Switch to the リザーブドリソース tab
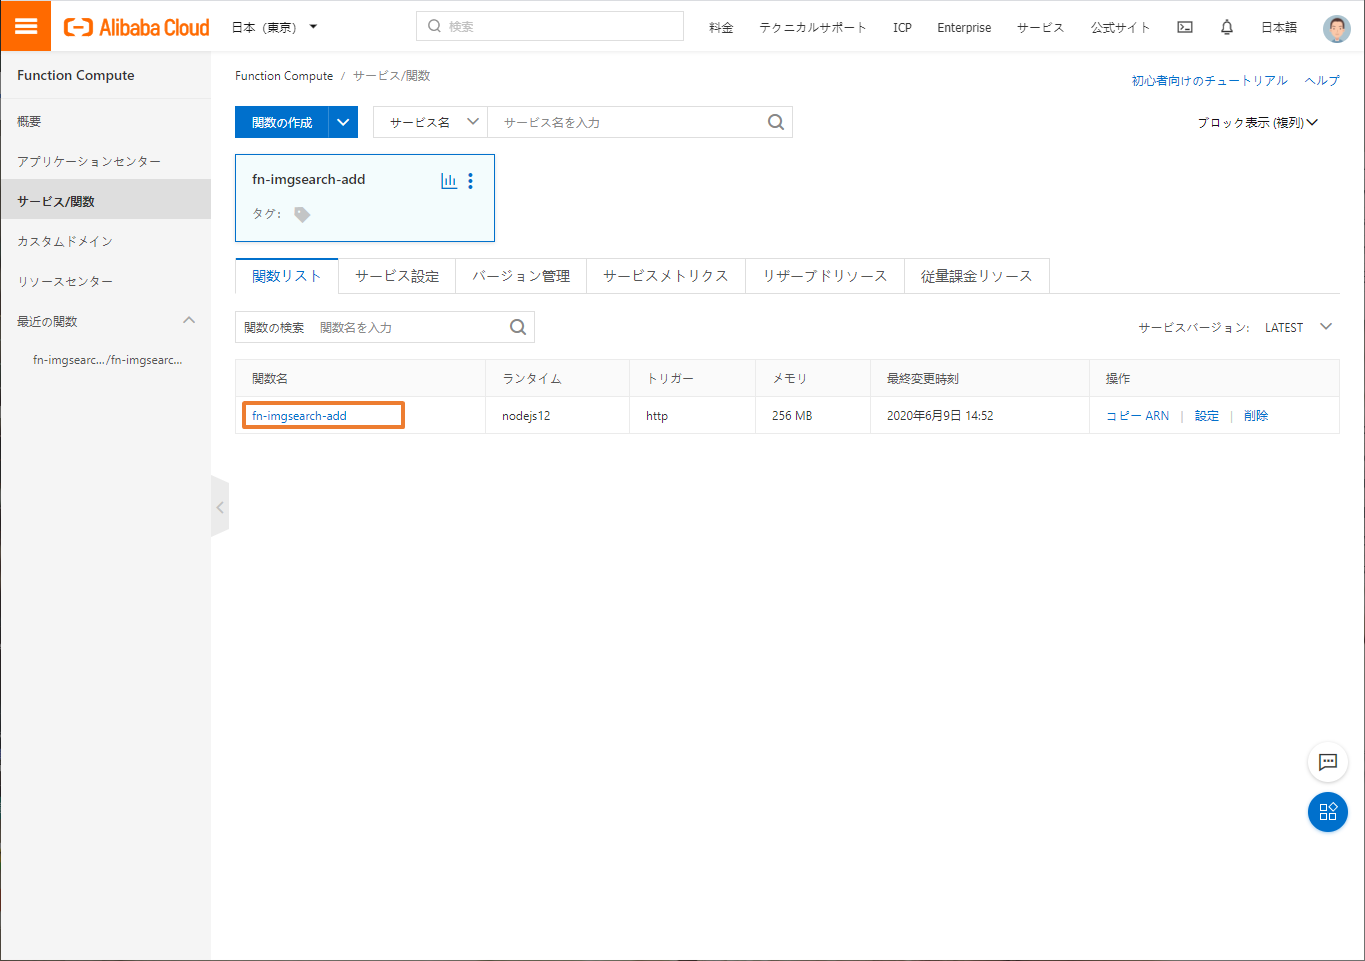This screenshot has width=1365, height=961. [x=825, y=276]
